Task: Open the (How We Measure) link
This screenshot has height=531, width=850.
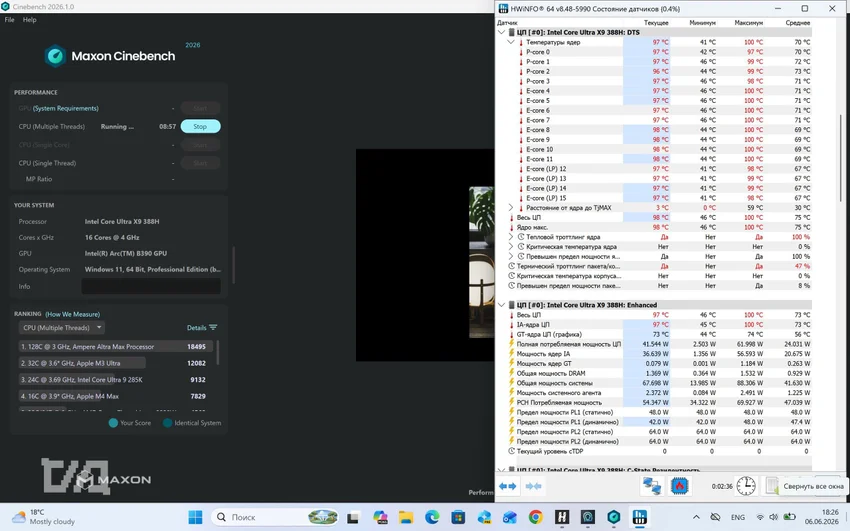Action: tap(73, 314)
